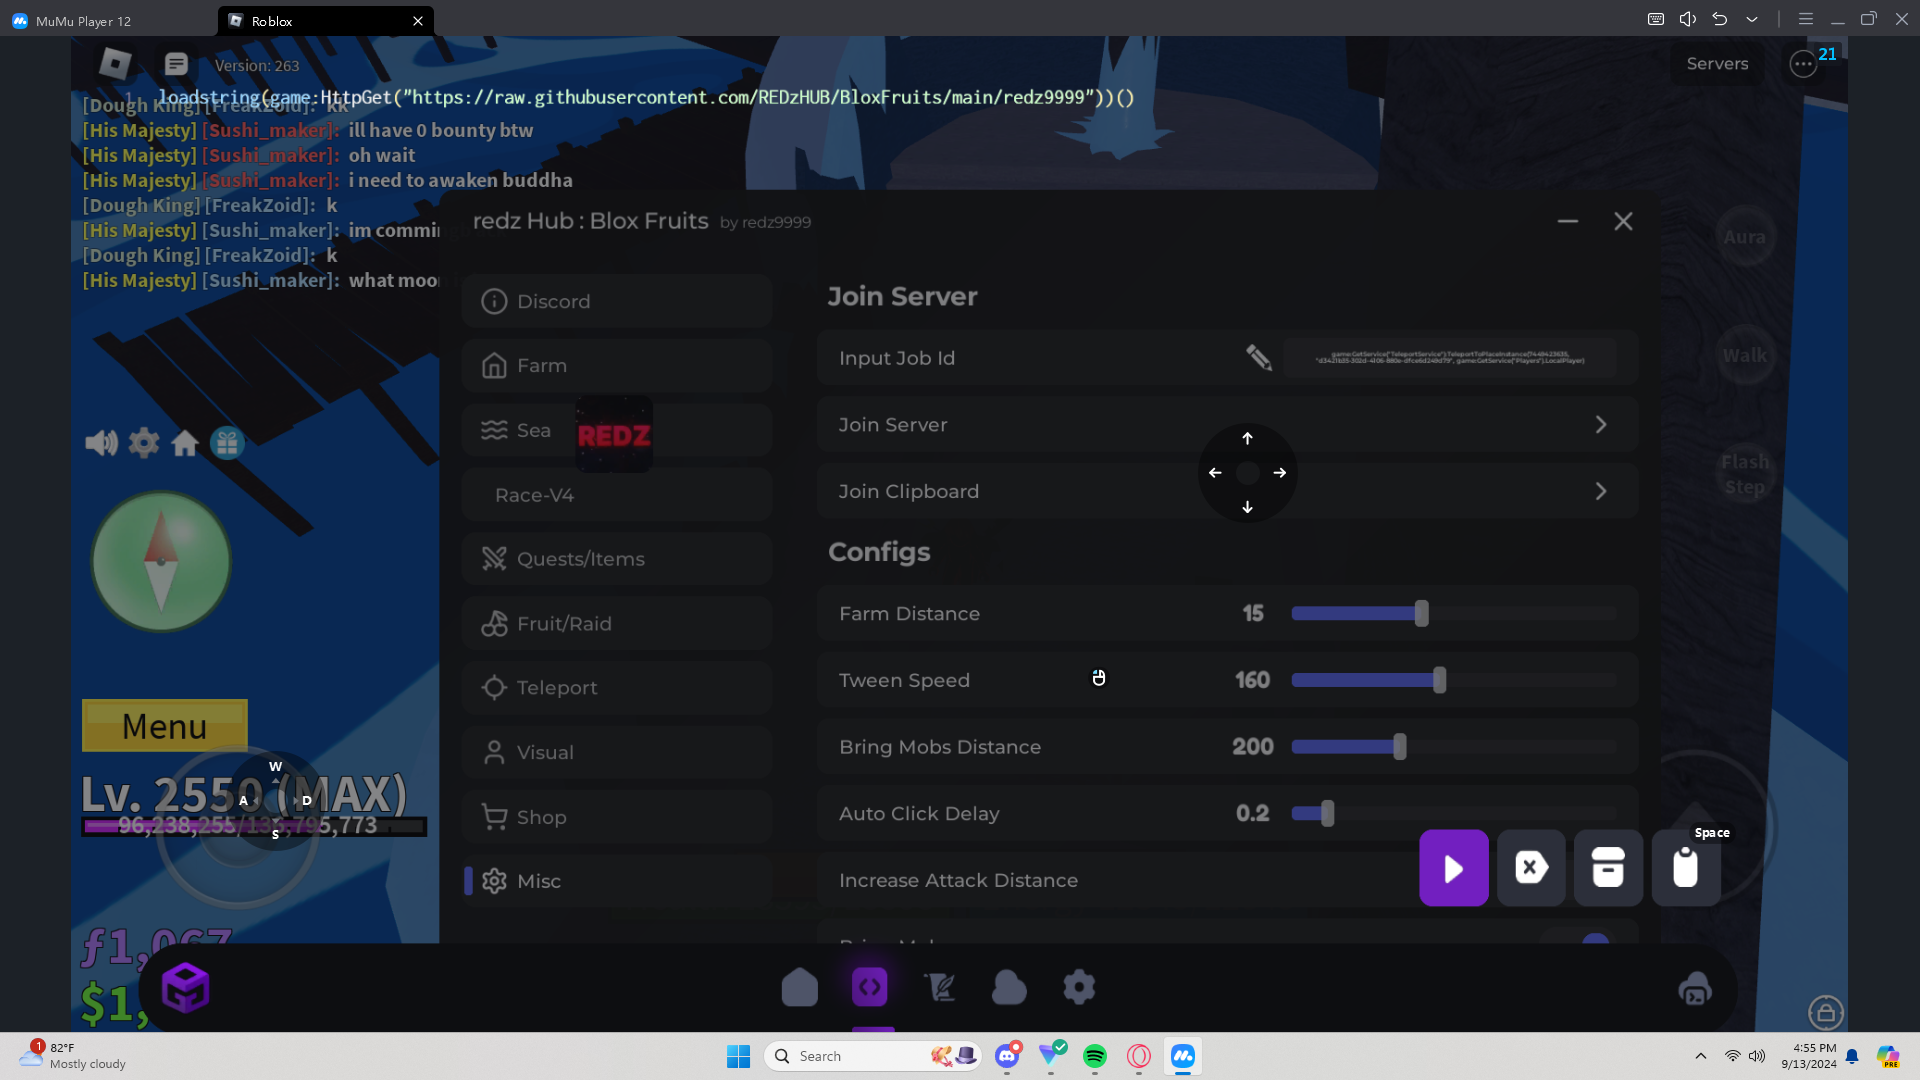
Task: Open the executor cloud scripts icon
Action: click(1009, 987)
